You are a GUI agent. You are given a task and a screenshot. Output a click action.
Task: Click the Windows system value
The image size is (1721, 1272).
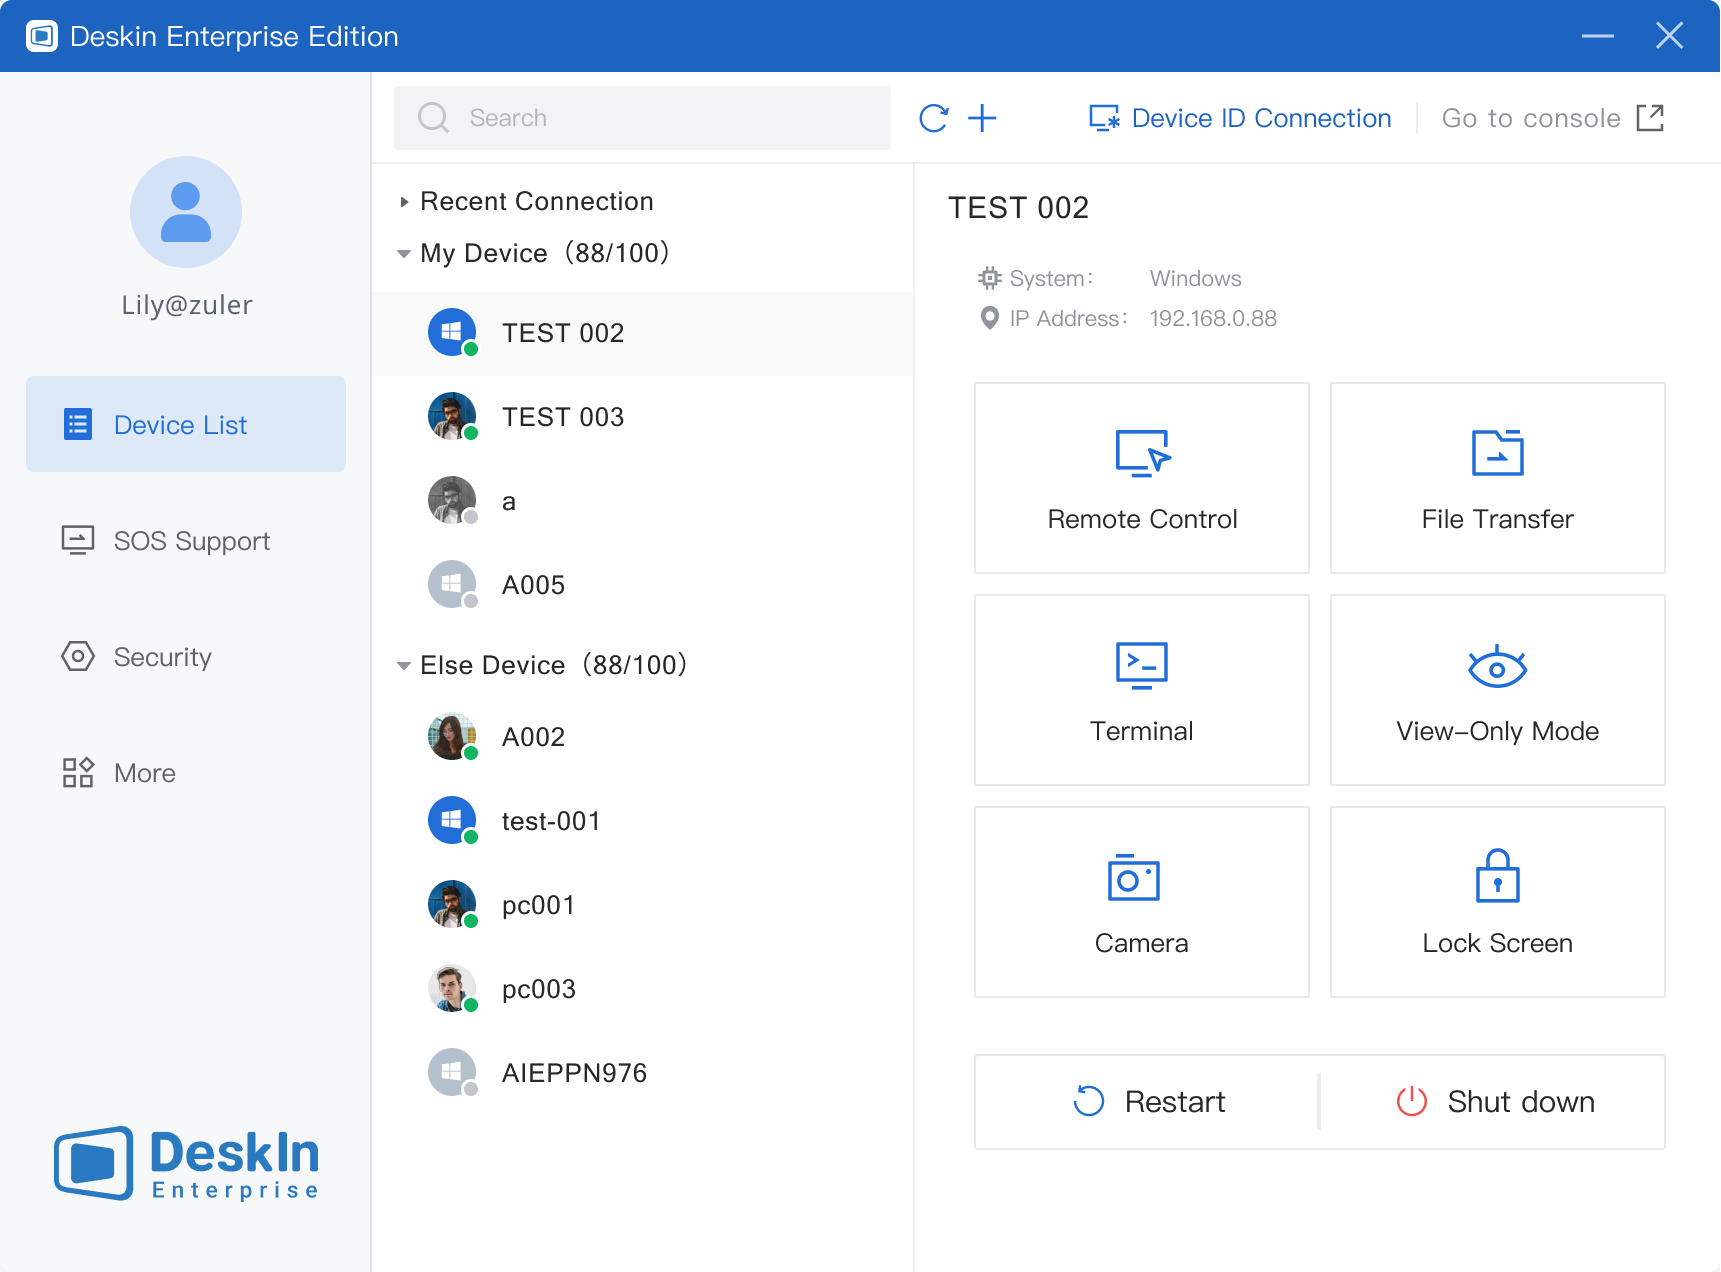[1195, 278]
